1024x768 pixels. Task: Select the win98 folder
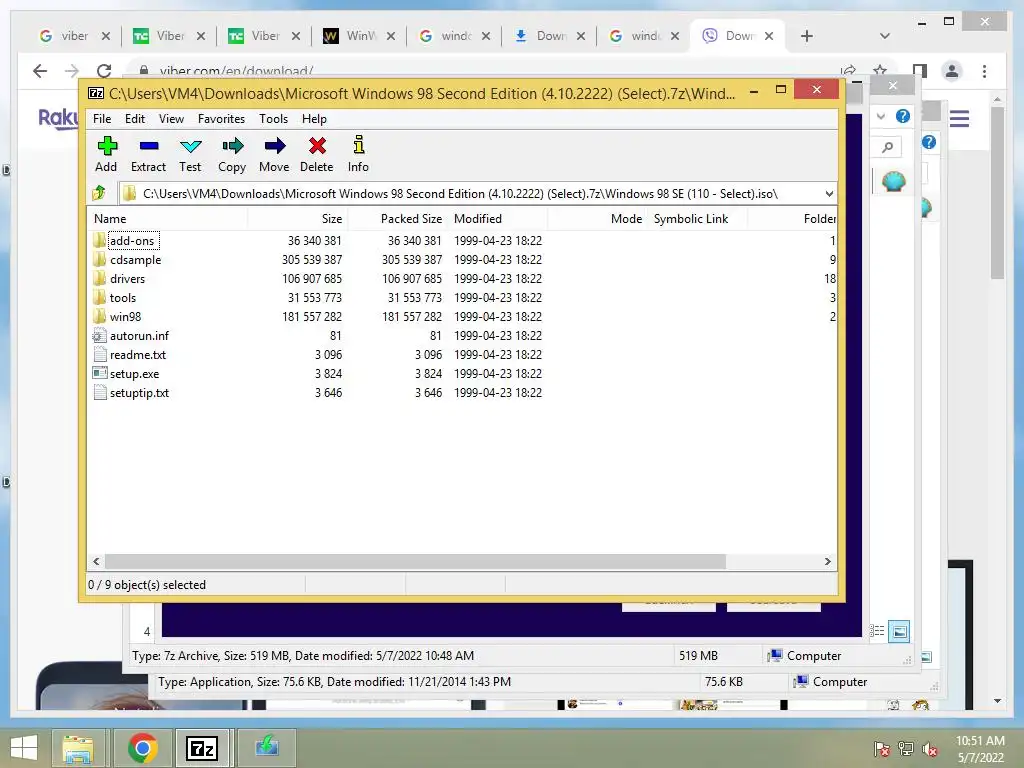pyautogui.click(x=125, y=317)
